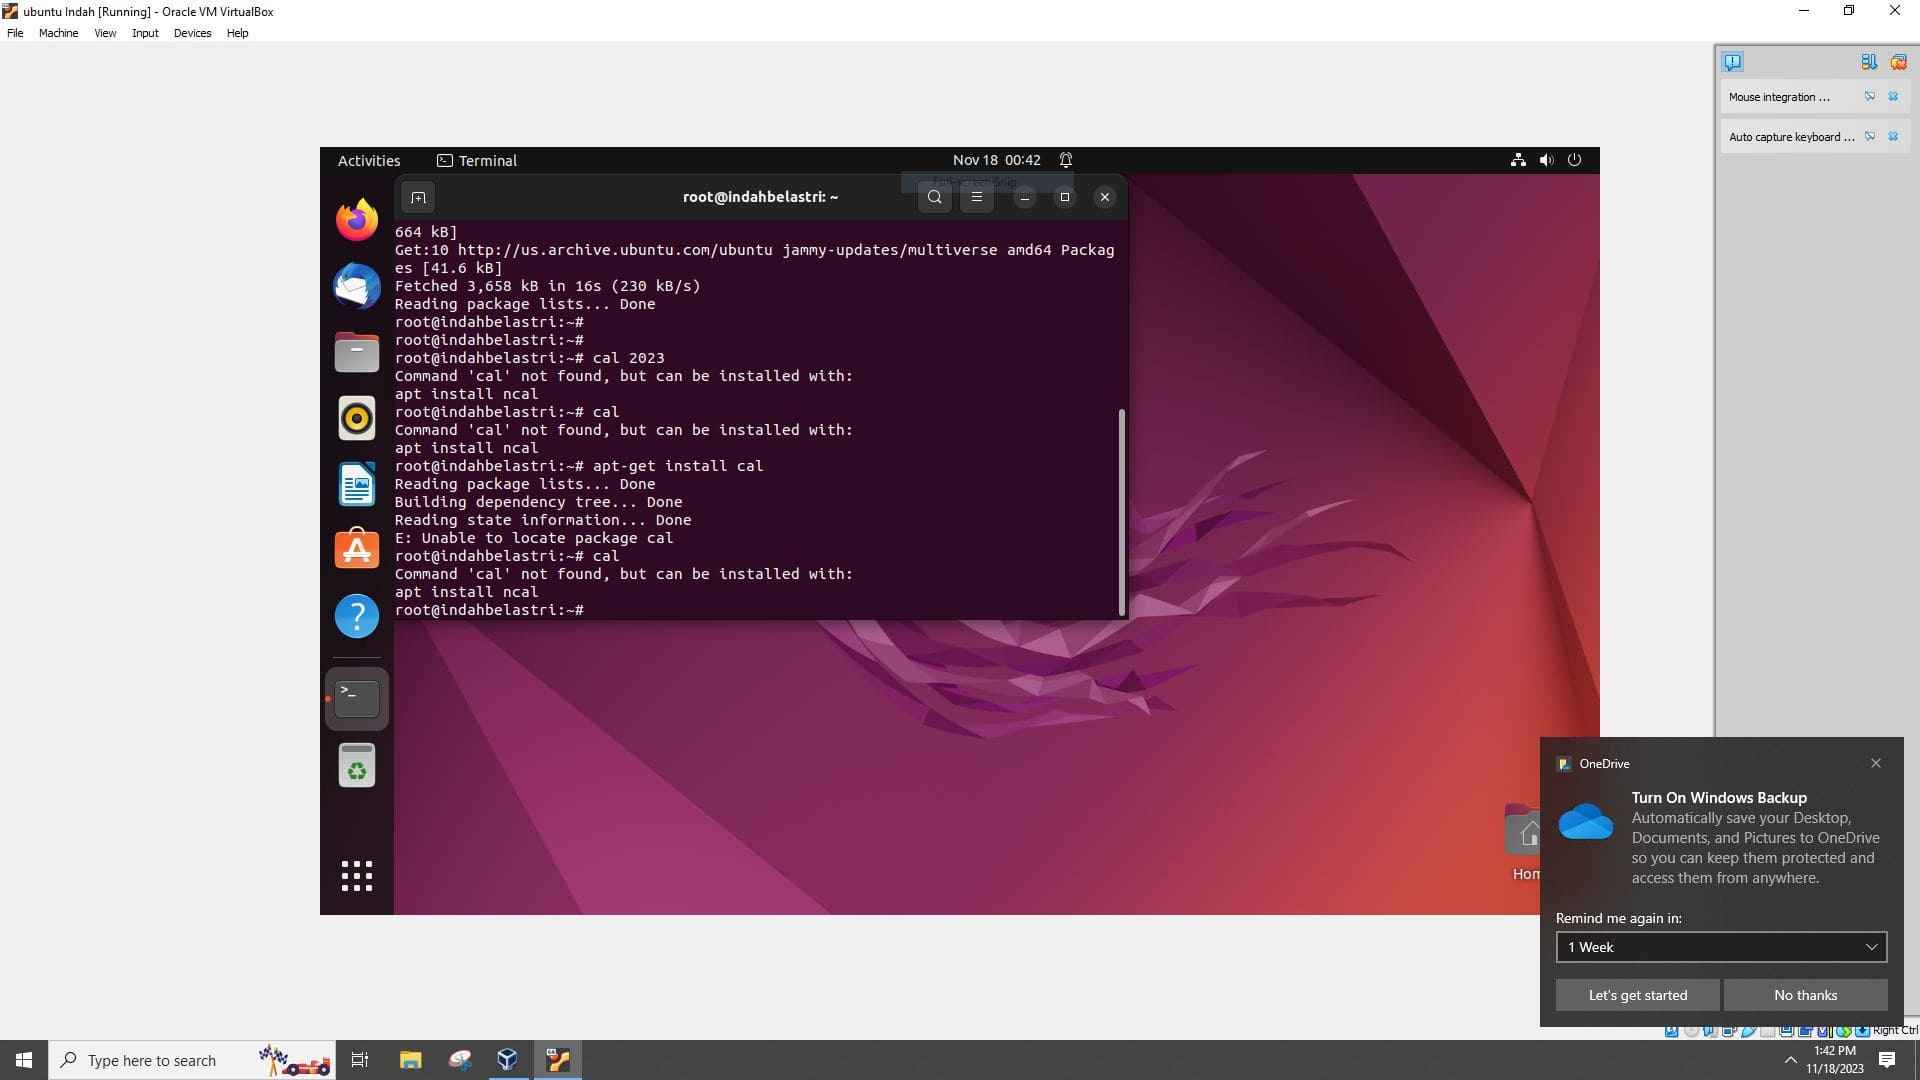Launch Thunderbird mail from the dock
1920x1080 pixels.
pos(356,286)
